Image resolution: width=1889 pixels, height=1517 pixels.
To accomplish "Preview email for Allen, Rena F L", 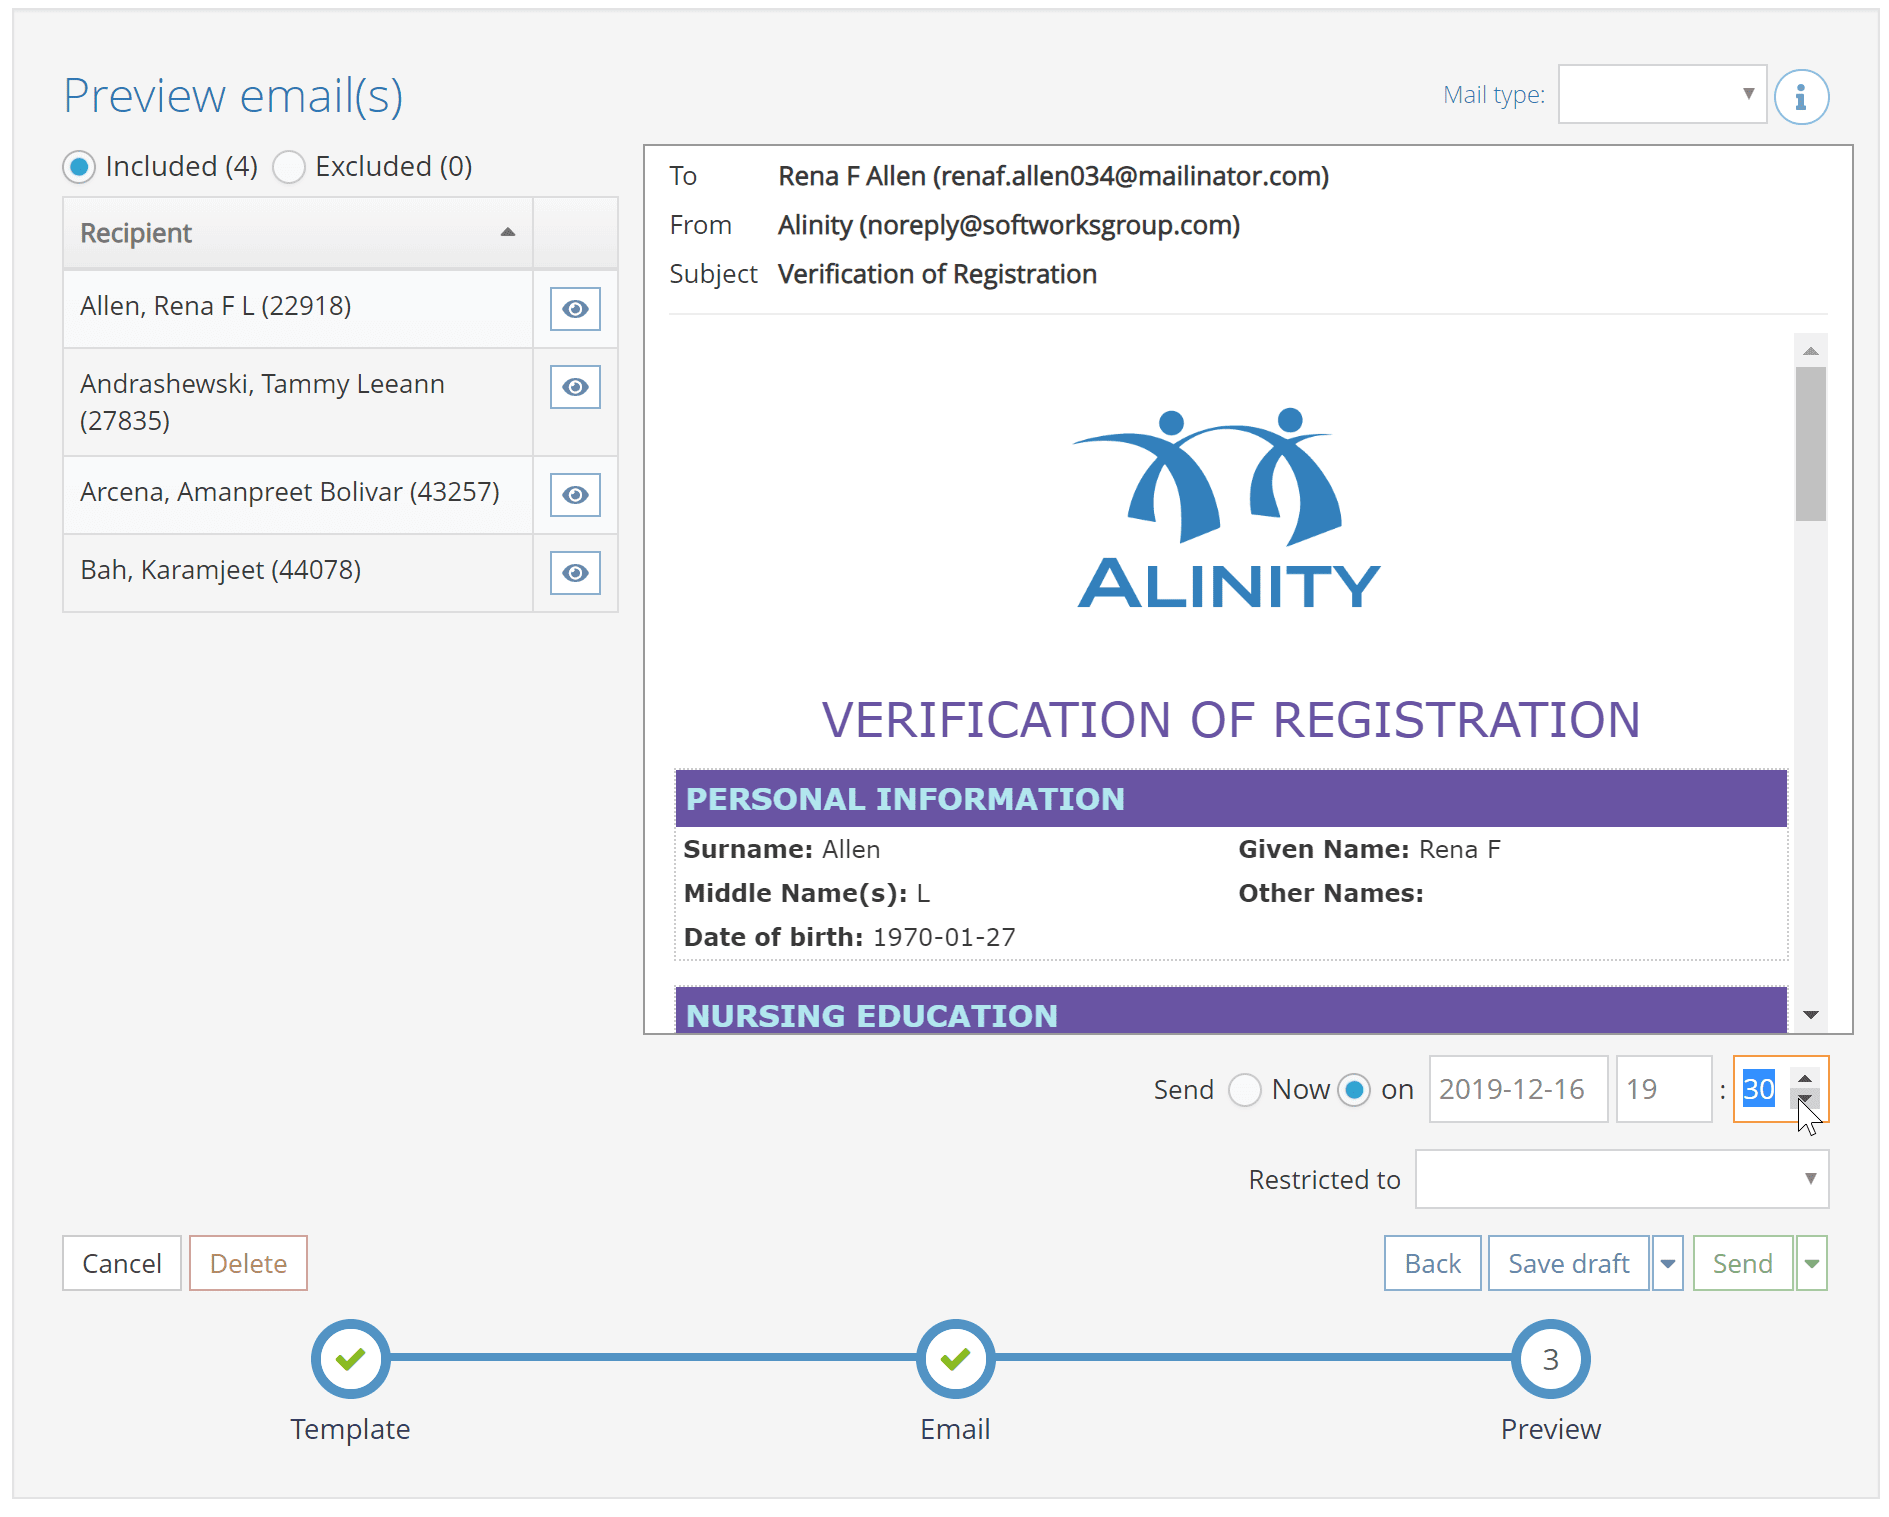I will coord(575,309).
